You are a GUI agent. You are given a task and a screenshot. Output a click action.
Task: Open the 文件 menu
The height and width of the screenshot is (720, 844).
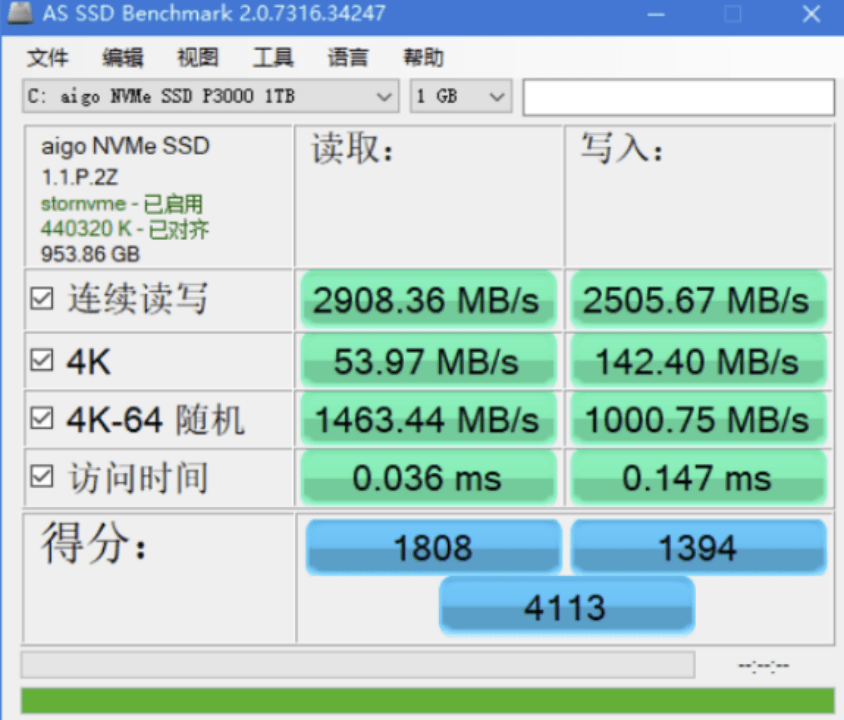[x=47, y=57]
